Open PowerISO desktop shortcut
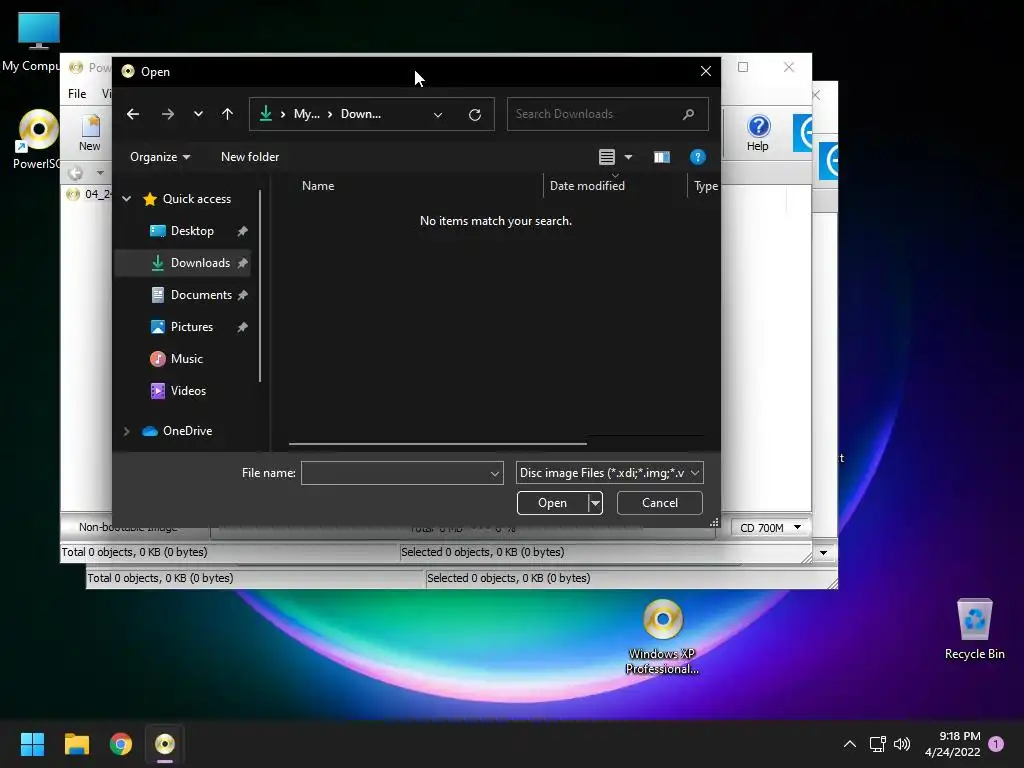Image resolution: width=1024 pixels, height=768 pixels. tap(37, 140)
